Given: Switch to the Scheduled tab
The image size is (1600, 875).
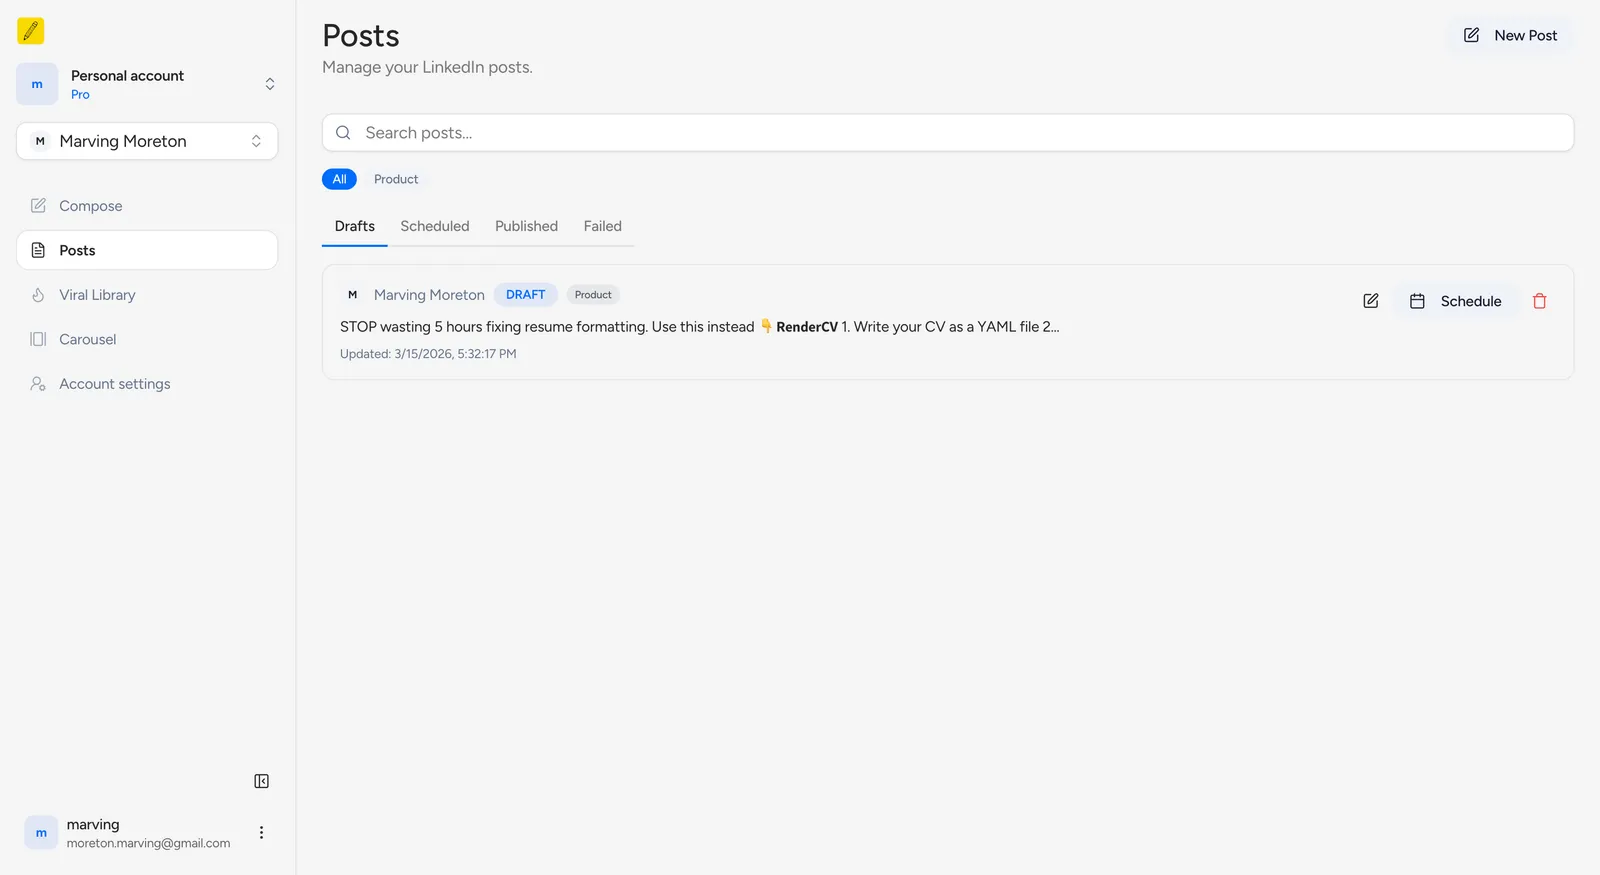Looking at the screenshot, I should (435, 227).
